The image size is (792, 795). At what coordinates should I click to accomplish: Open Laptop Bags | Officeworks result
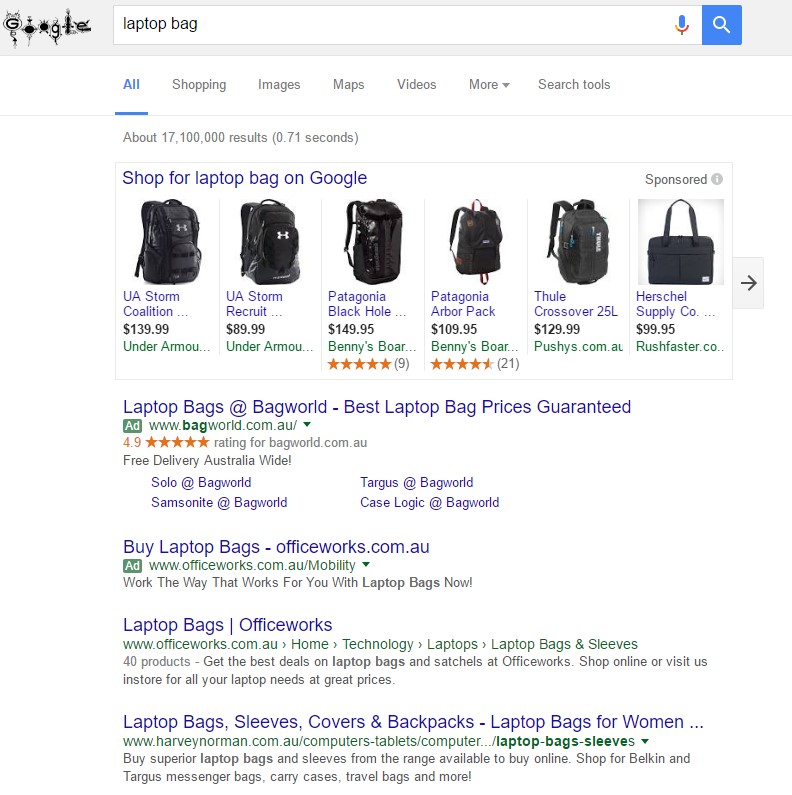228,625
